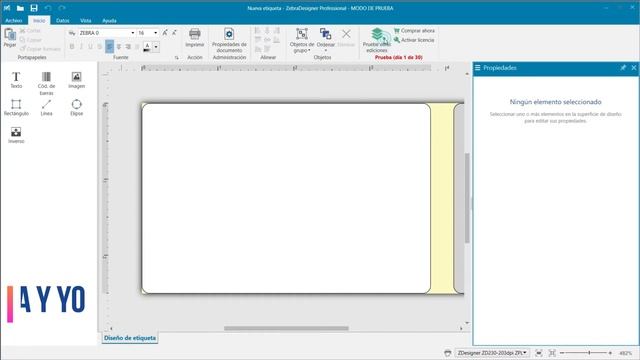The height and width of the screenshot is (360, 640).
Task: Open the font color dropdown arrow
Action: coord(156,47)
